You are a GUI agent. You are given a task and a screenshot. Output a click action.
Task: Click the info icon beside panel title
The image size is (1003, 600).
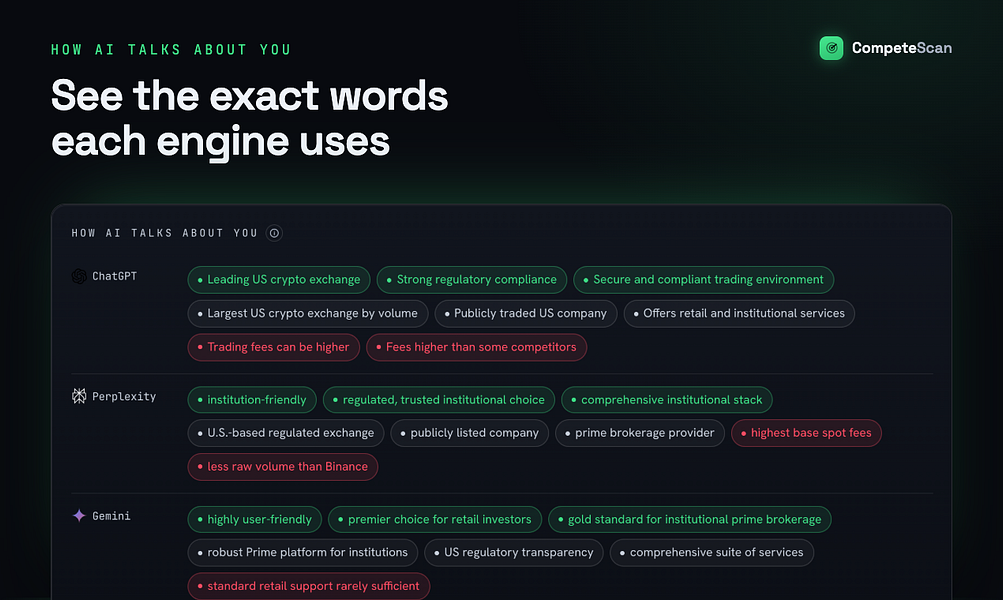[x=274, y=233]
